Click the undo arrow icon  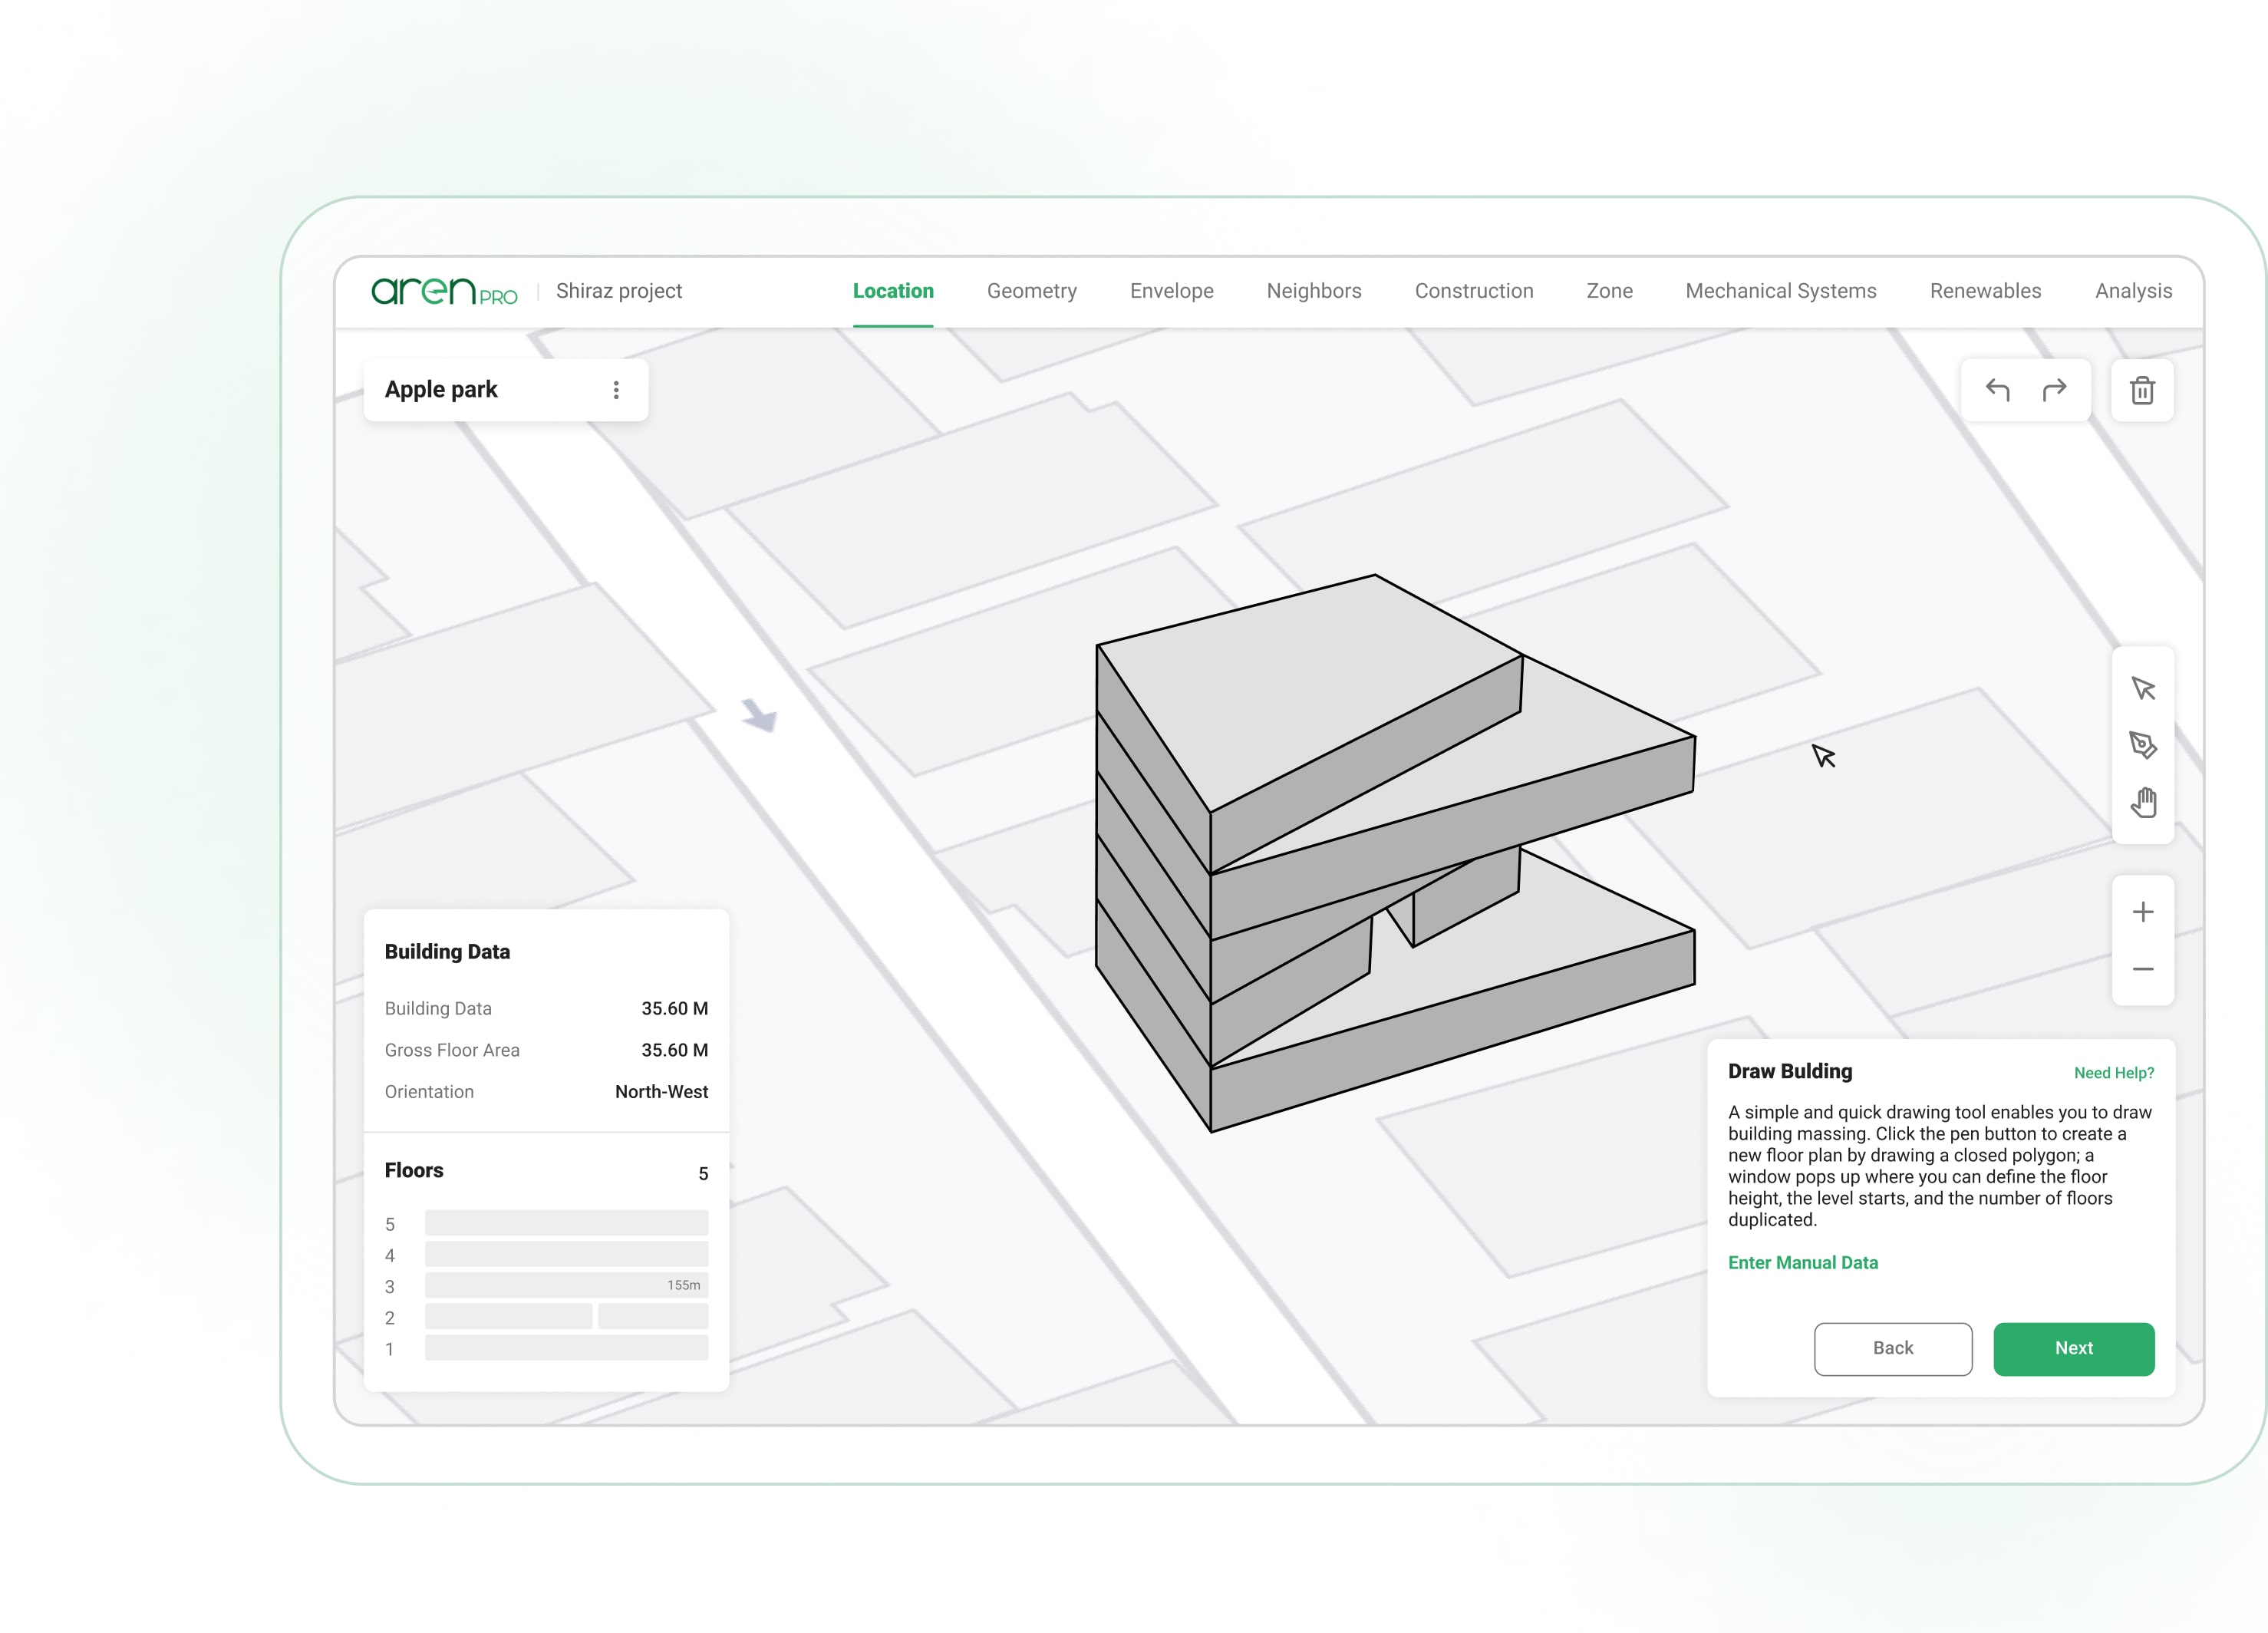[1997, 390]
